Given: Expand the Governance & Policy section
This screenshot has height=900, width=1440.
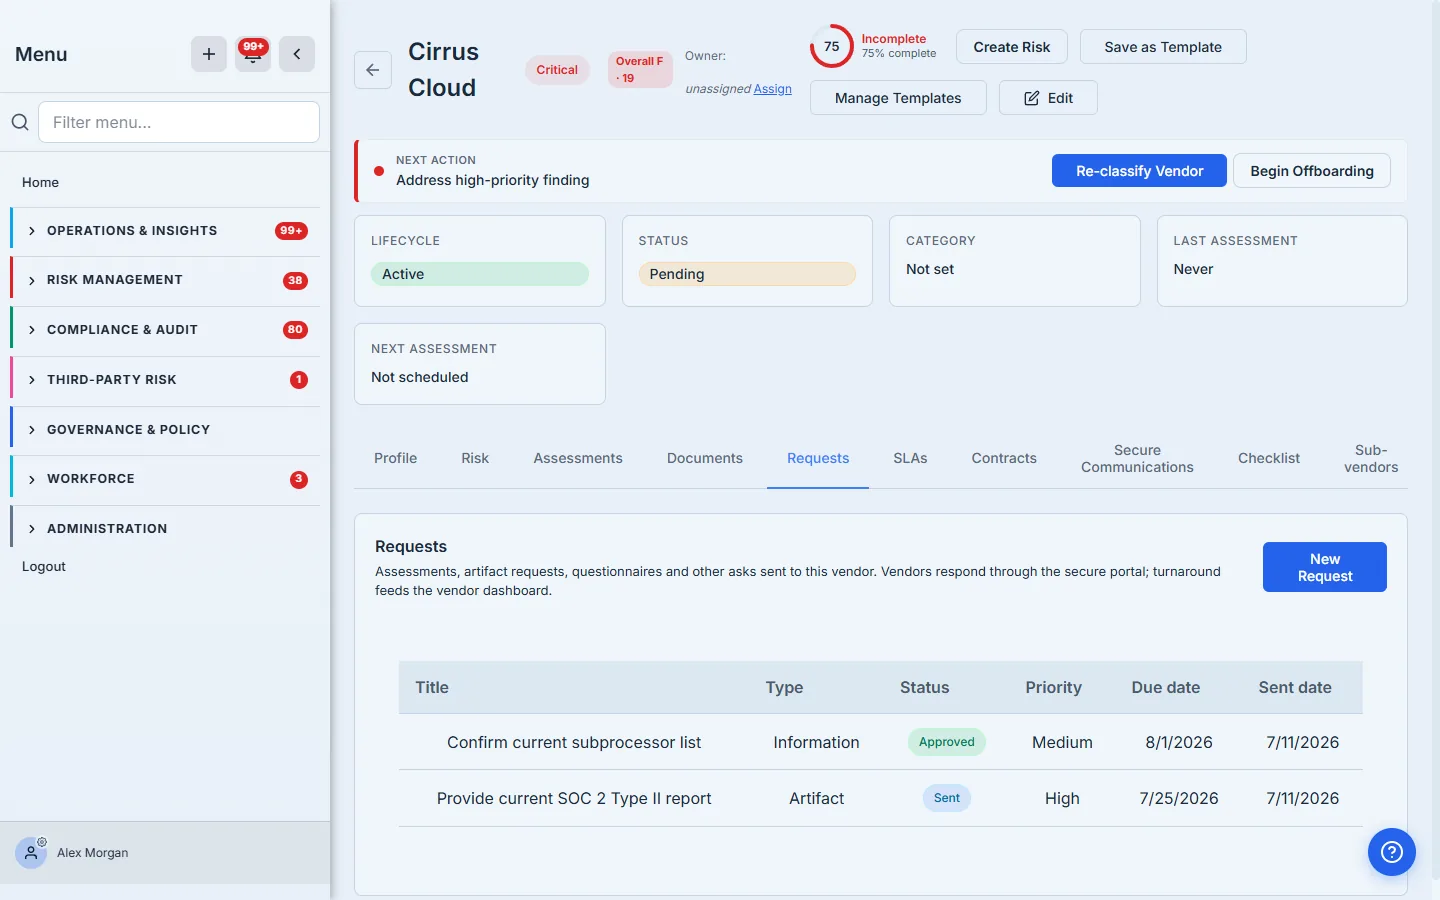Looking at the screenshot, I should [x=165, y=430].
